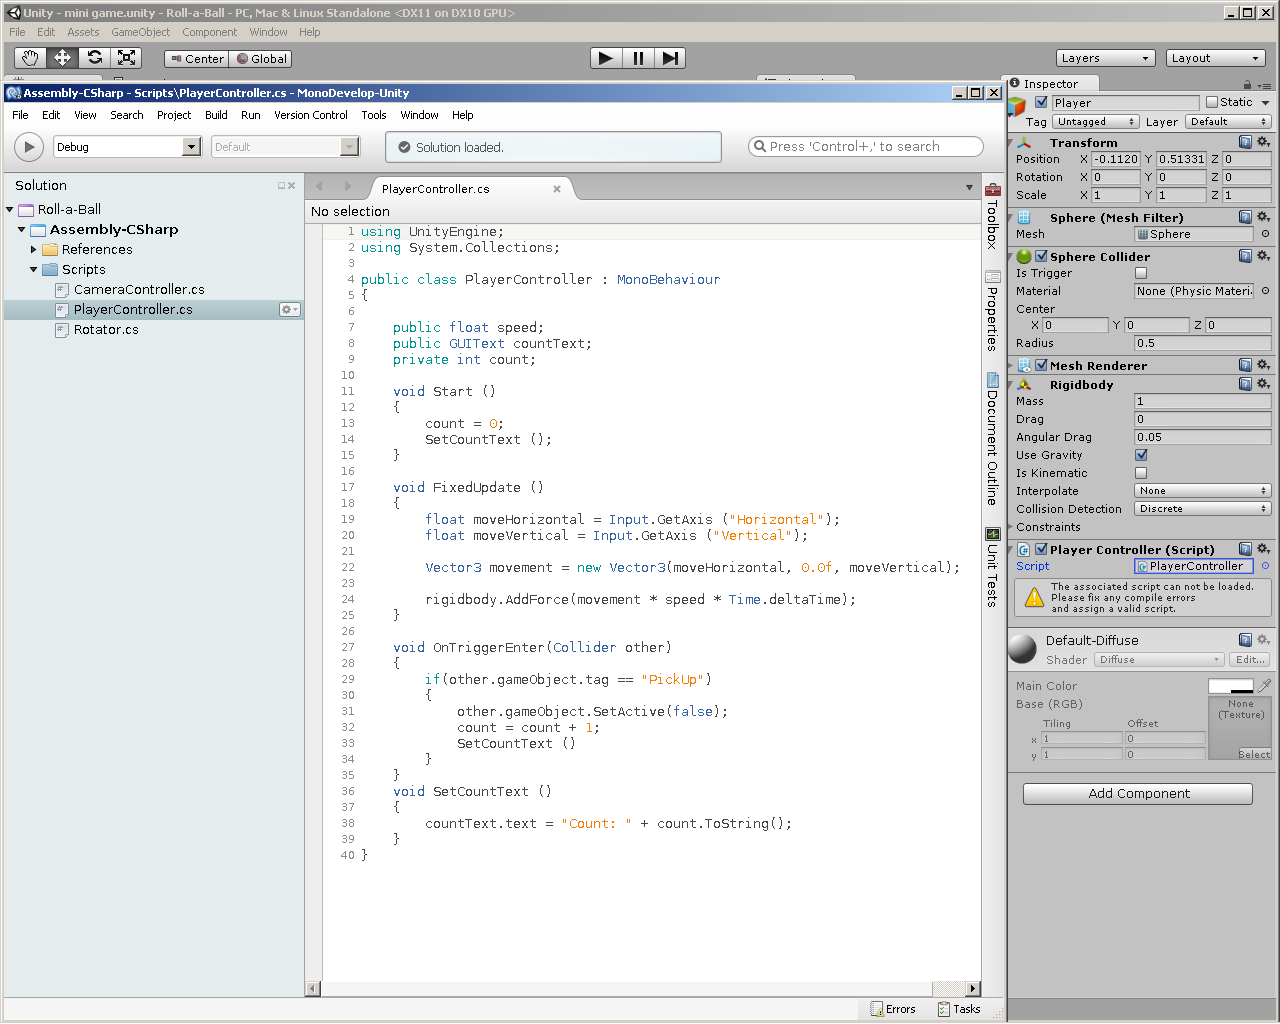1280x1024 pixels.
Task: Open the PlayerController.cs file options gear
Action: pyautogui.click(x=290, y=310)
